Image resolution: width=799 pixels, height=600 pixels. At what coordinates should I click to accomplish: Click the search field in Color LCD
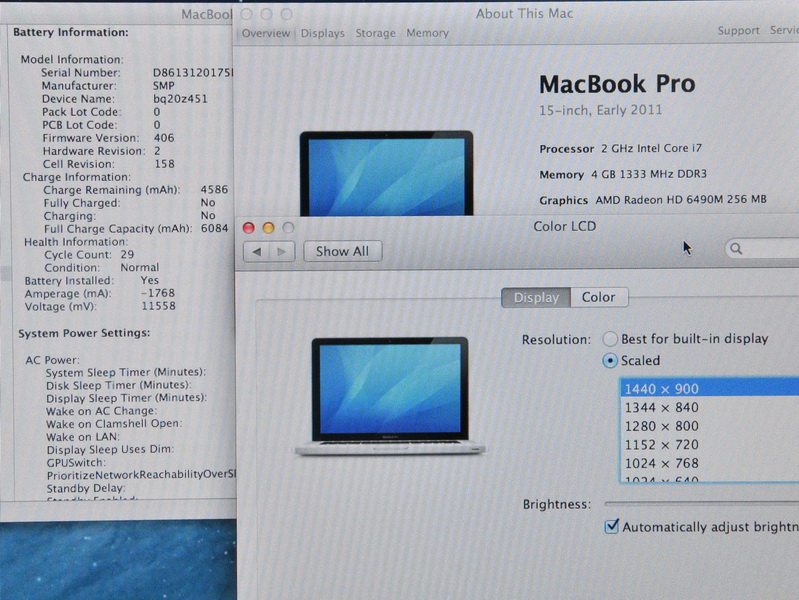(762, 249)
